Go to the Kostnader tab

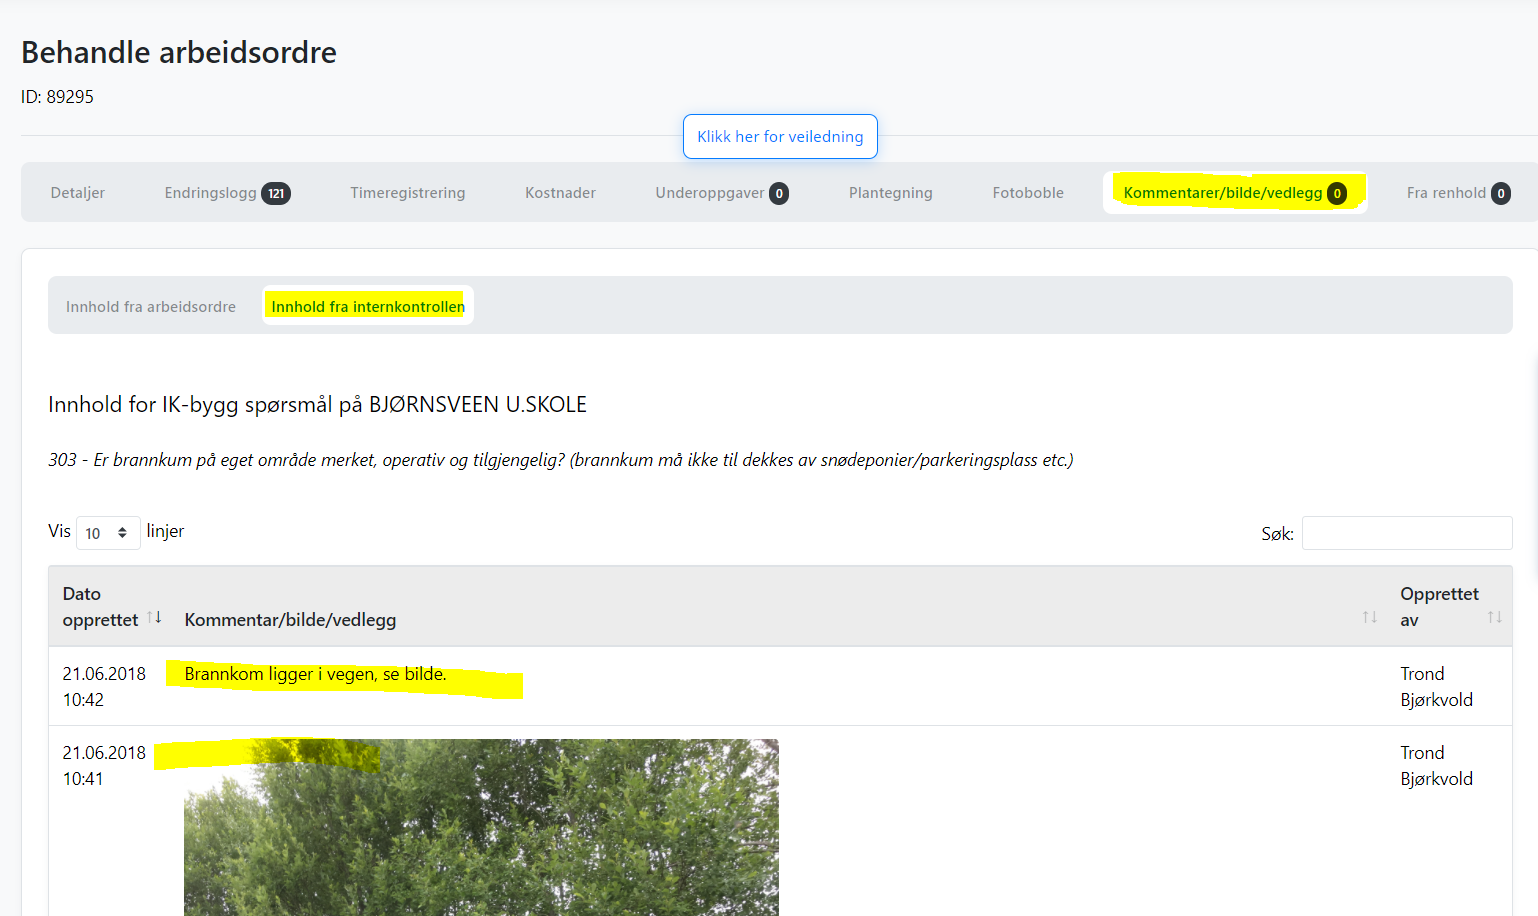tap(560, 193)
